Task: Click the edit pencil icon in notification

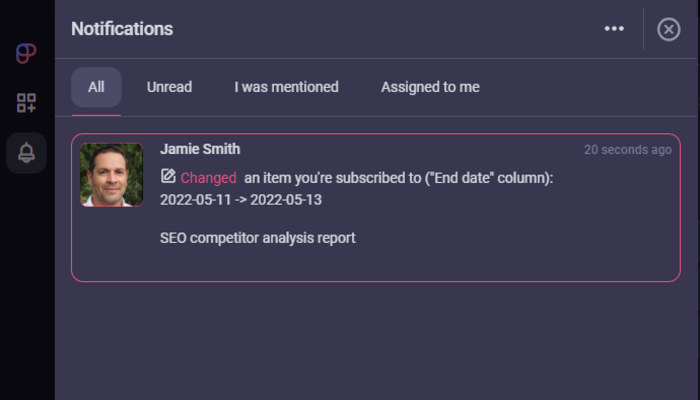Action: [168, 177]
